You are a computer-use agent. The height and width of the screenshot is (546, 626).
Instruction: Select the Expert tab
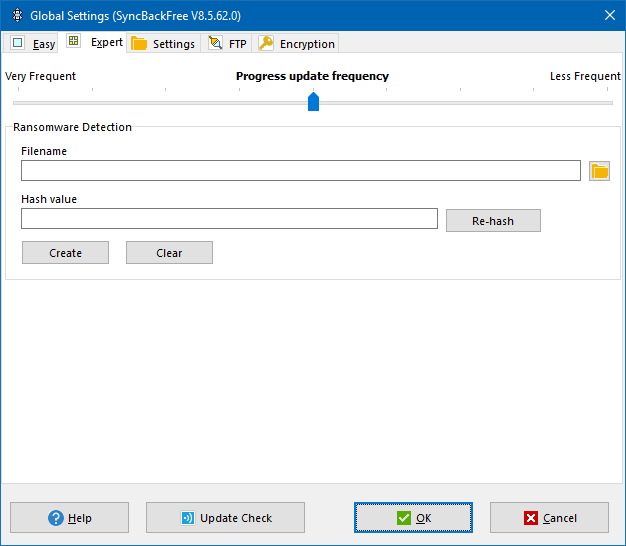tap(95, 42)
